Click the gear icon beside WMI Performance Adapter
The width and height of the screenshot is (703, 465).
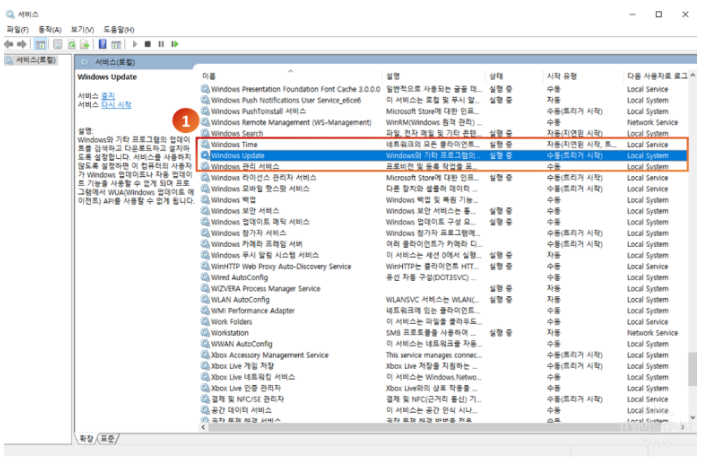click(x=205, y=310)
